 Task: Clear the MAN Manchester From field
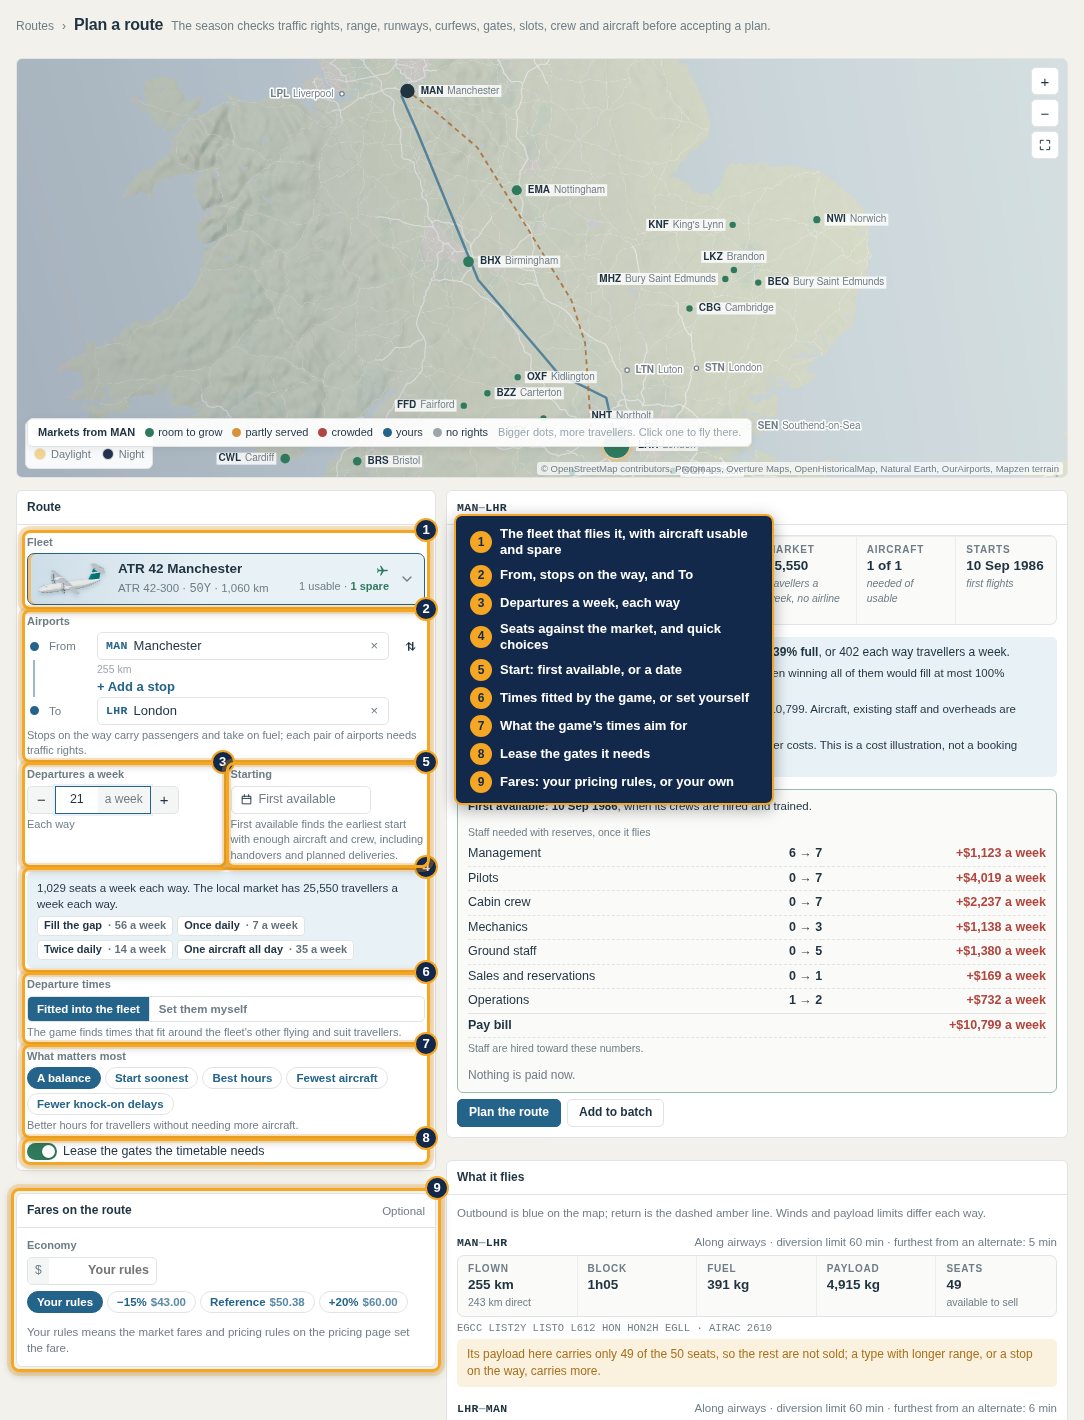(374, 646)
